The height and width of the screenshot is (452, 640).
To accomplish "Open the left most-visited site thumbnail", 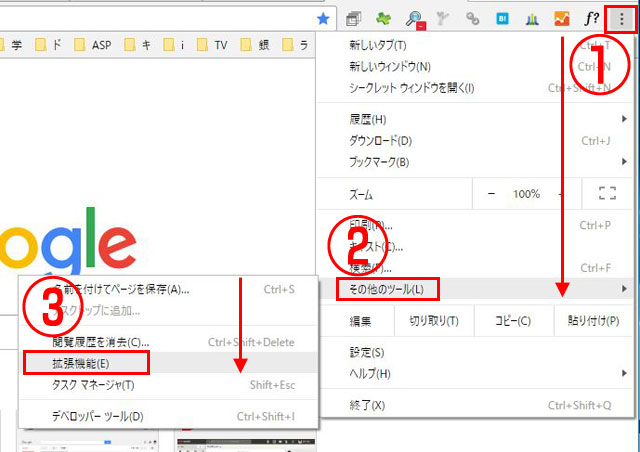I will point(89,440).
